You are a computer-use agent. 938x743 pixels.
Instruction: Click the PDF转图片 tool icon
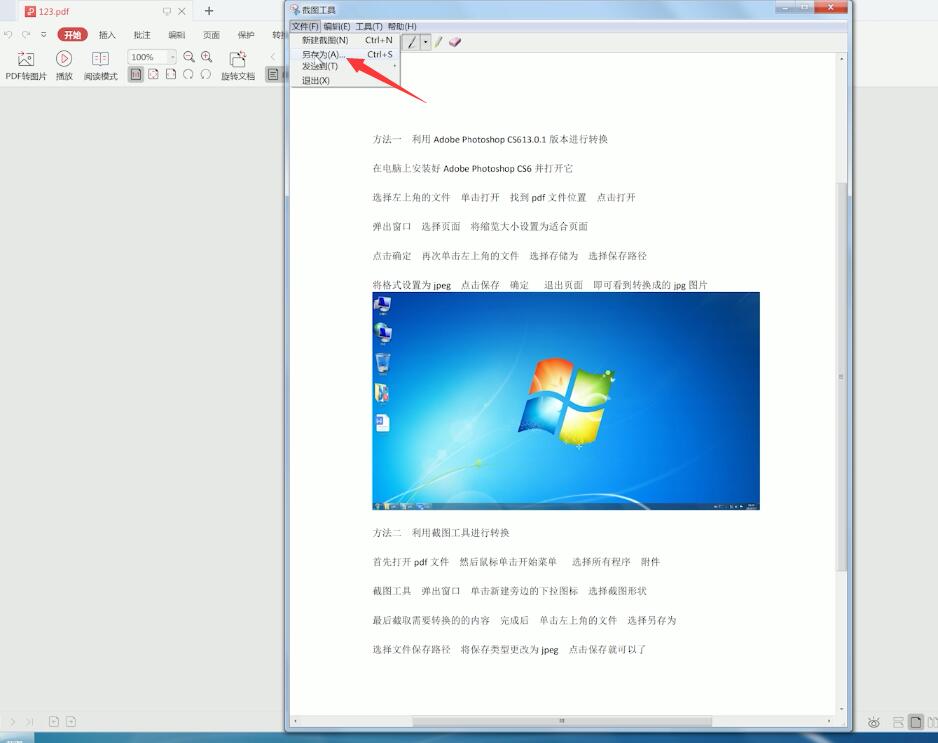click(26, 59)
